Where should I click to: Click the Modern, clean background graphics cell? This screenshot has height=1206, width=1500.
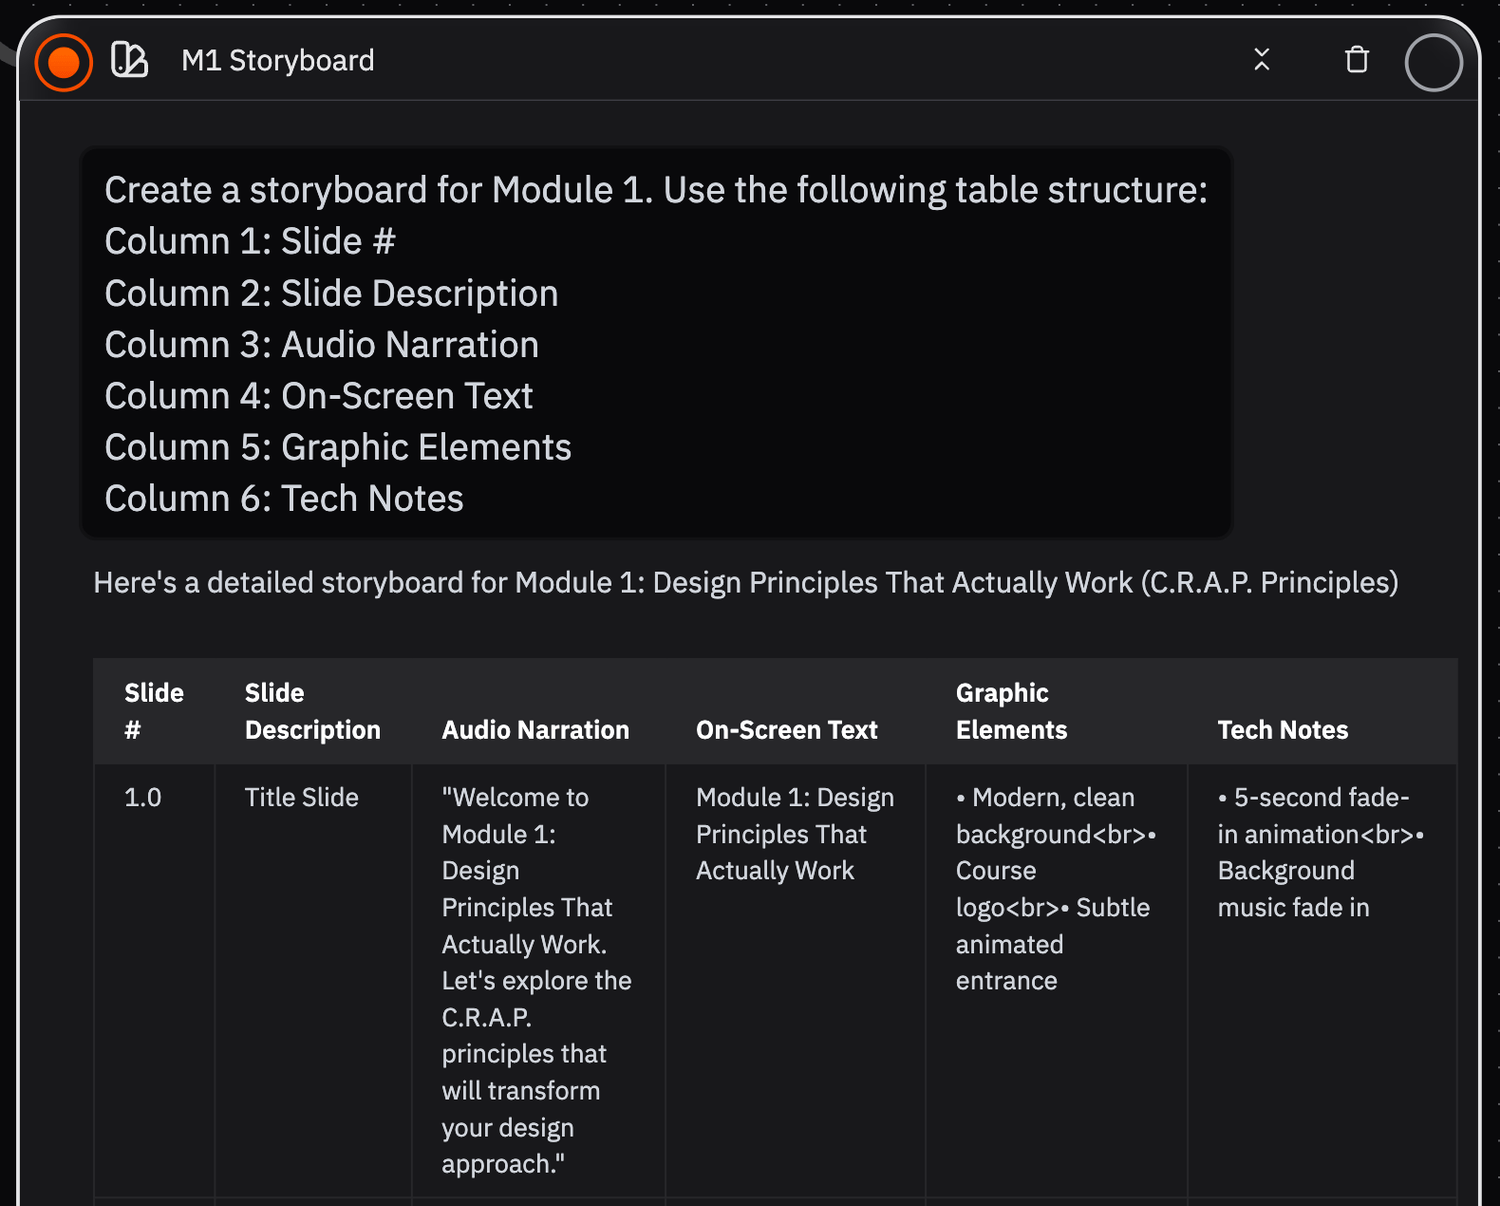tap(1055, 889)
